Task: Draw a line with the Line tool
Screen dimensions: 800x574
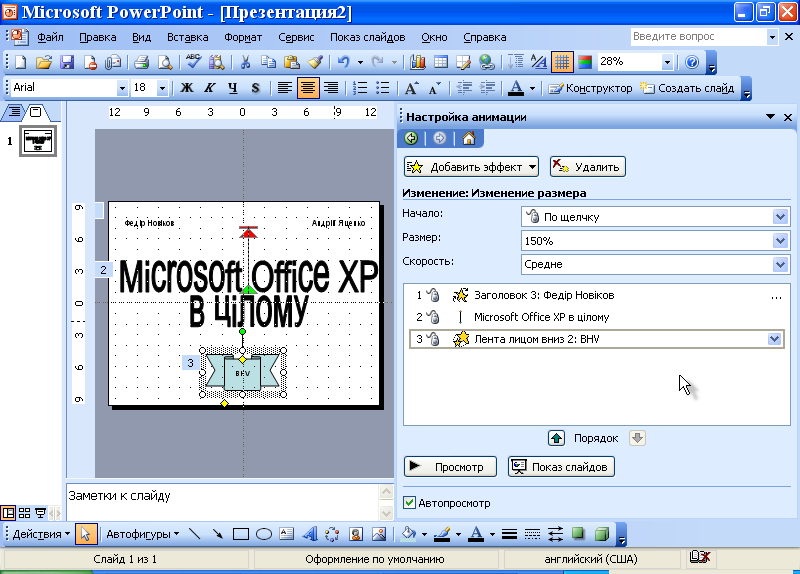Action: (x=194, y=534)
